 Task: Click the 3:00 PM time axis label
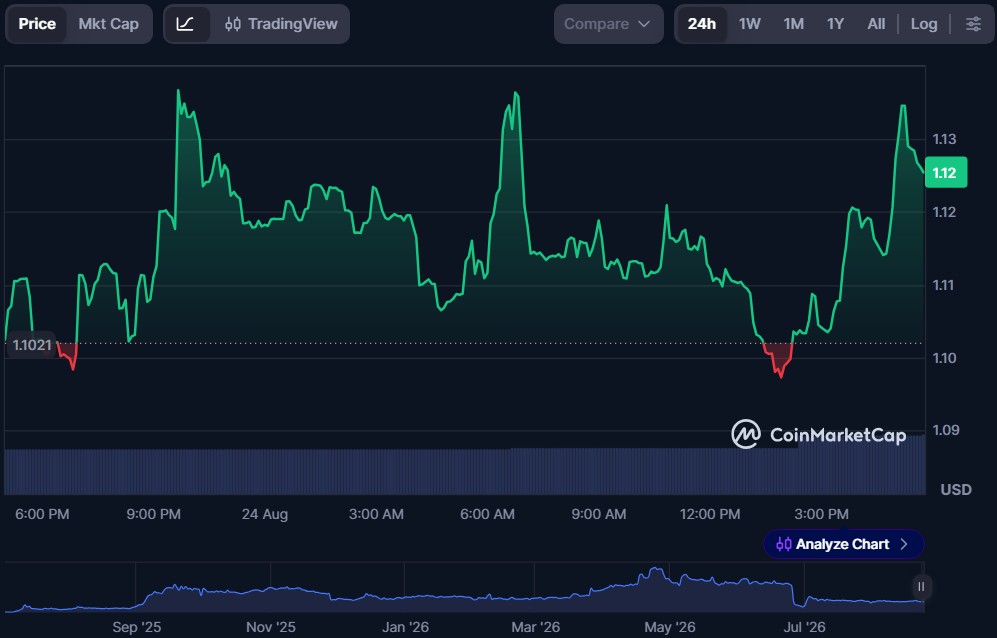(x=821, y=514)
